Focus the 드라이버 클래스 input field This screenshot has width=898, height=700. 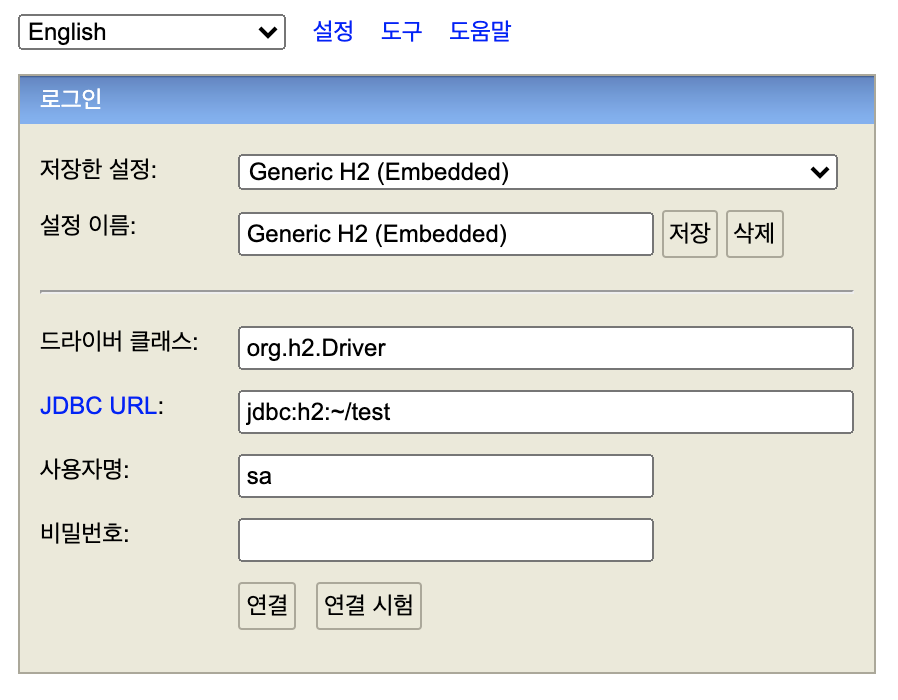point(546,348)
